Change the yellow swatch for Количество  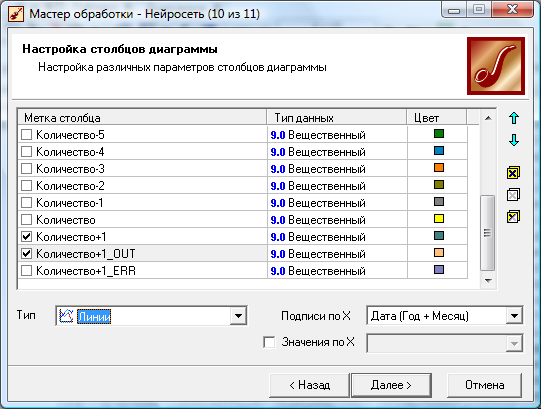click(439, 218)
